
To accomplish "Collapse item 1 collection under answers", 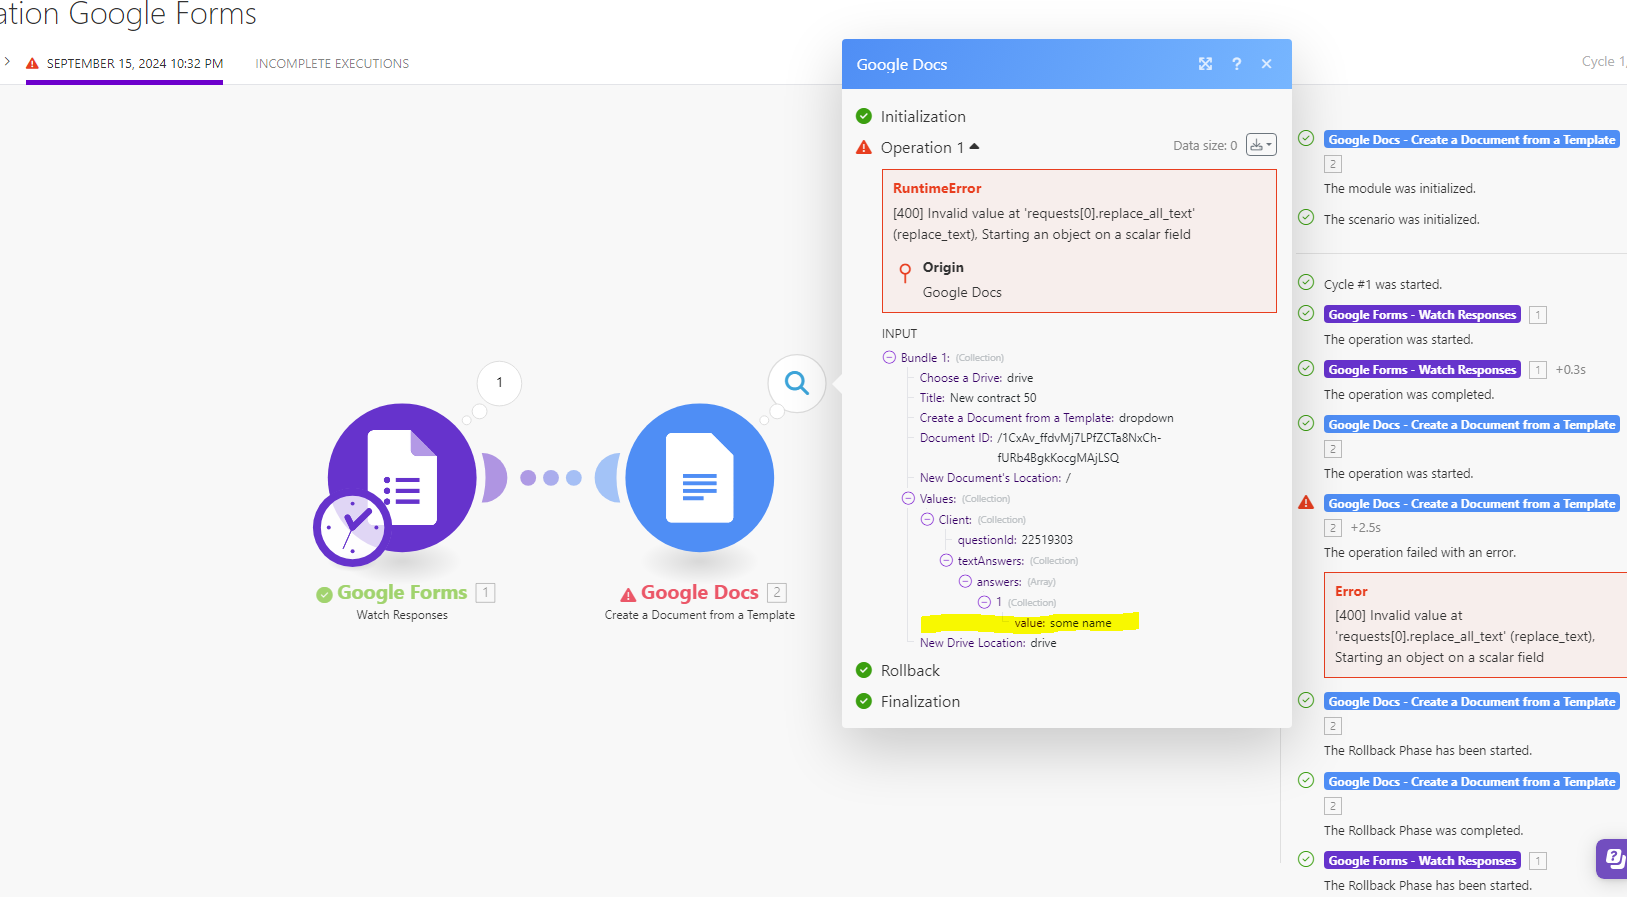I will 984,602.
